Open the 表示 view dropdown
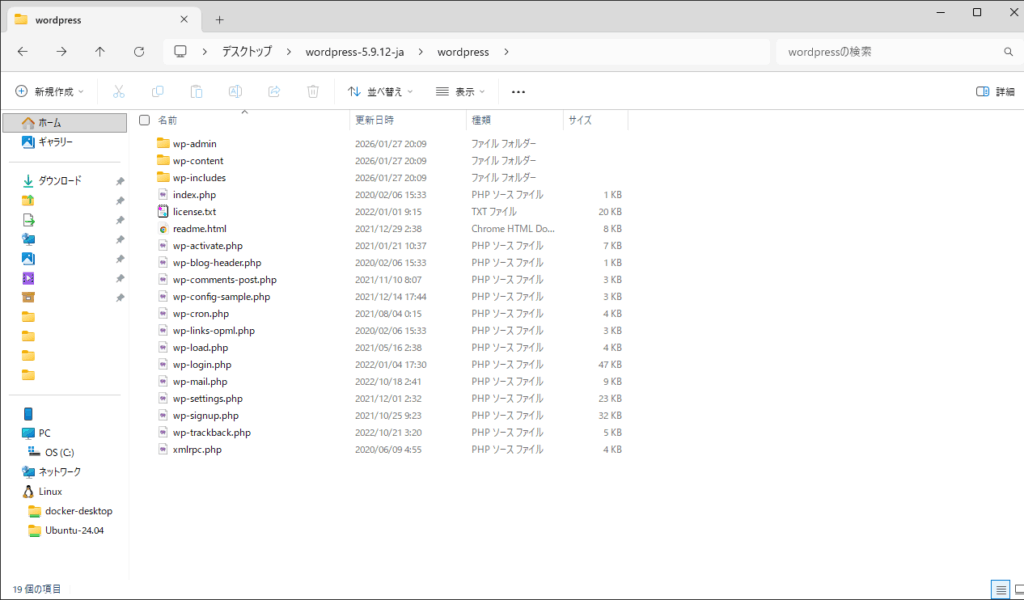Viewport: 1024px width, 600px height. point(460,91)
